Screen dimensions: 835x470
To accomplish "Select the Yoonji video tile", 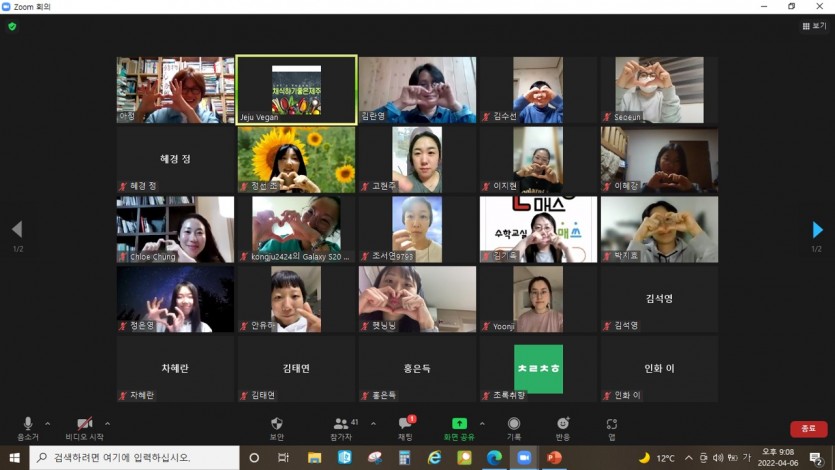I will tap(538, 299).
